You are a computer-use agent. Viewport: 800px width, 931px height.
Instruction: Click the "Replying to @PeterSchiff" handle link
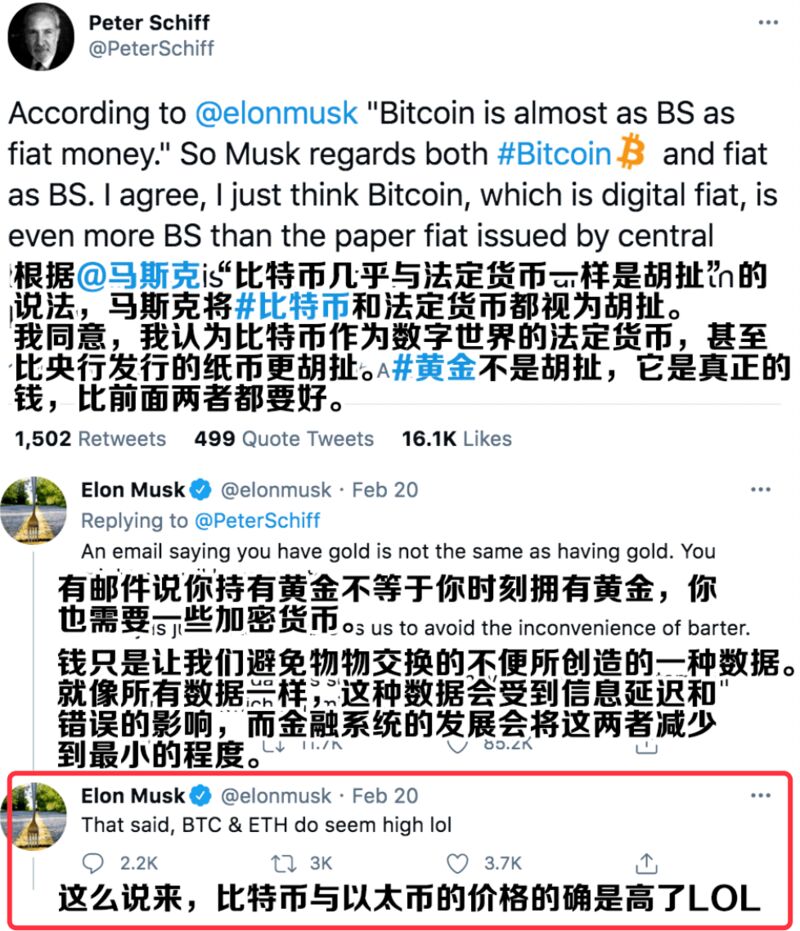[x=258, y=520]
